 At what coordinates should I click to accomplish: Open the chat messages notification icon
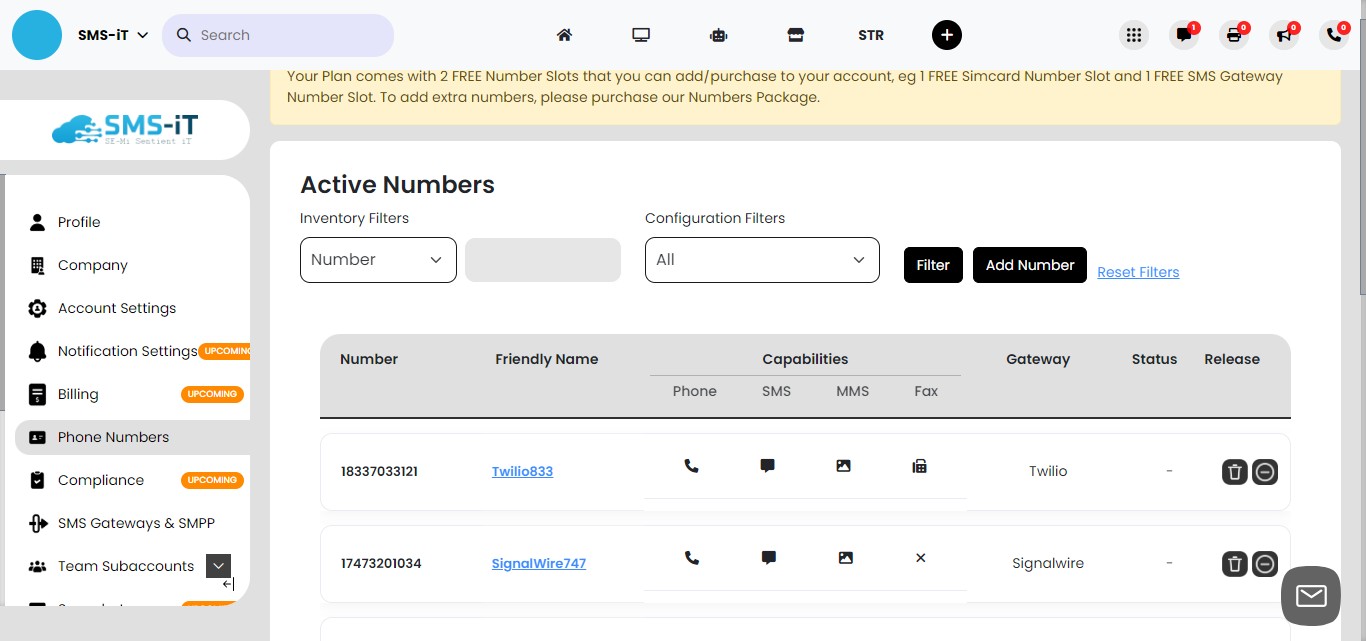(1184, 35)
